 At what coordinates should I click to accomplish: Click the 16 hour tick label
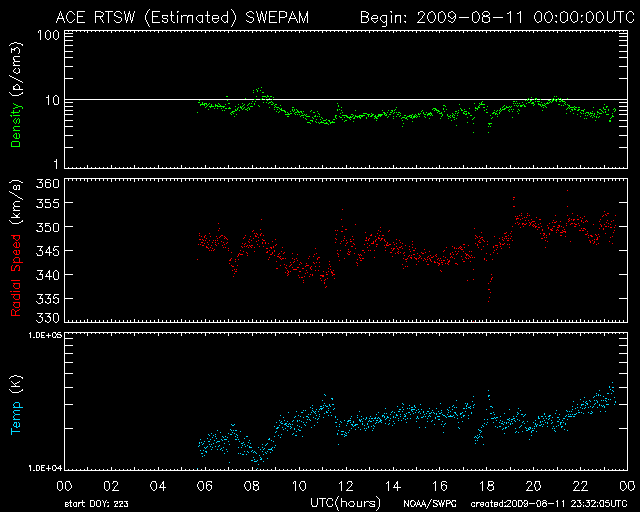[440, 486]
